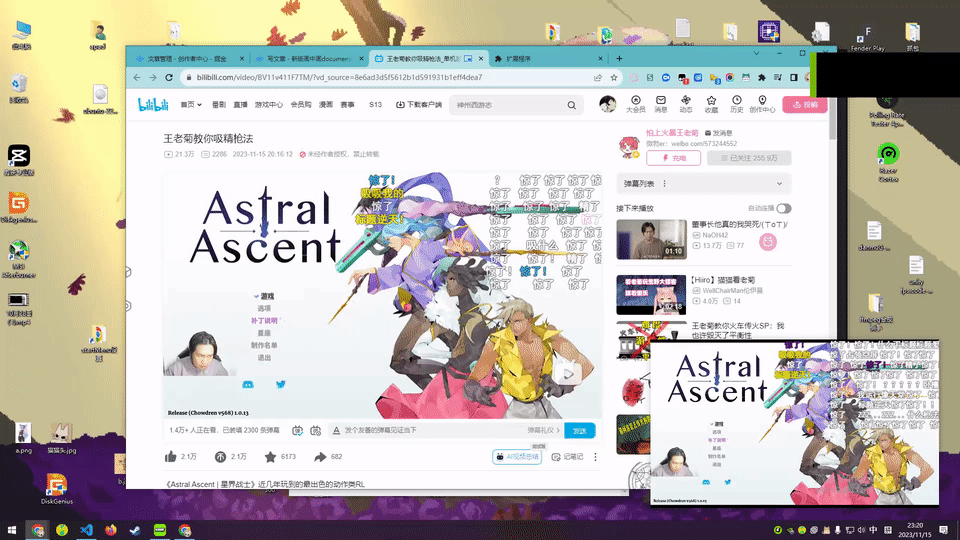Open 【Hiiro】猫猫看老菊 video thumbnail
This screenshot has height=540, width=960.
(x=651, y=295)
